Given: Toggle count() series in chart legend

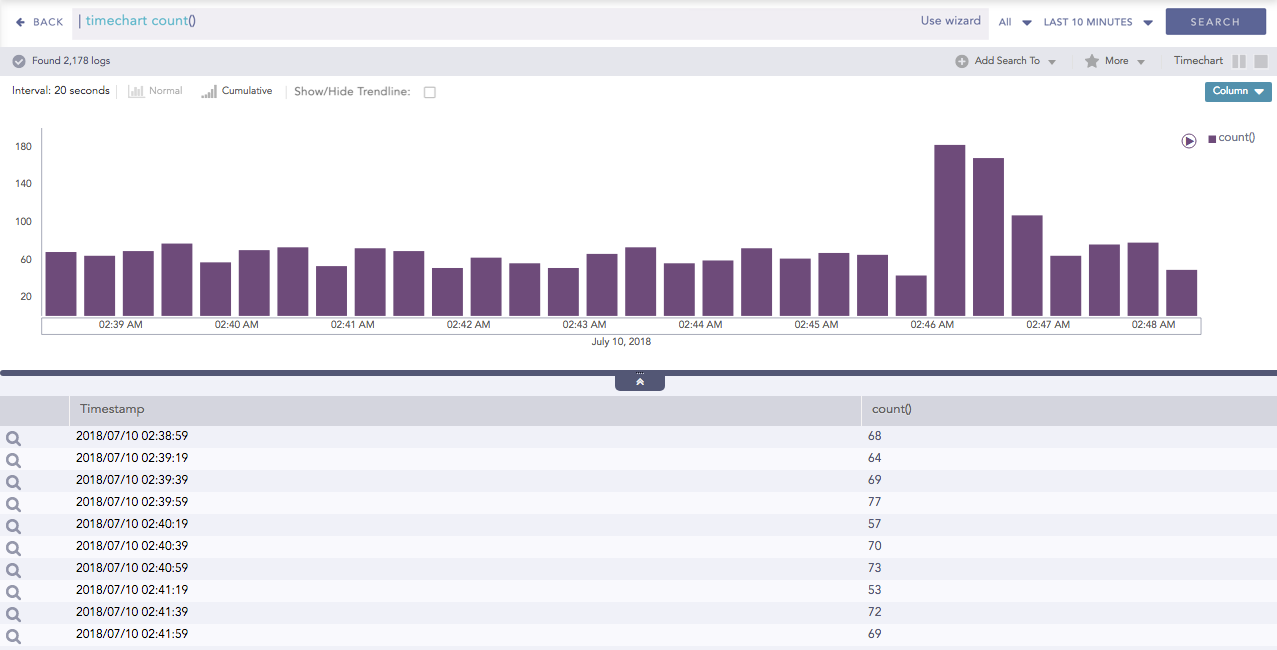Looking at the screenshot, I should point(1231,138).
